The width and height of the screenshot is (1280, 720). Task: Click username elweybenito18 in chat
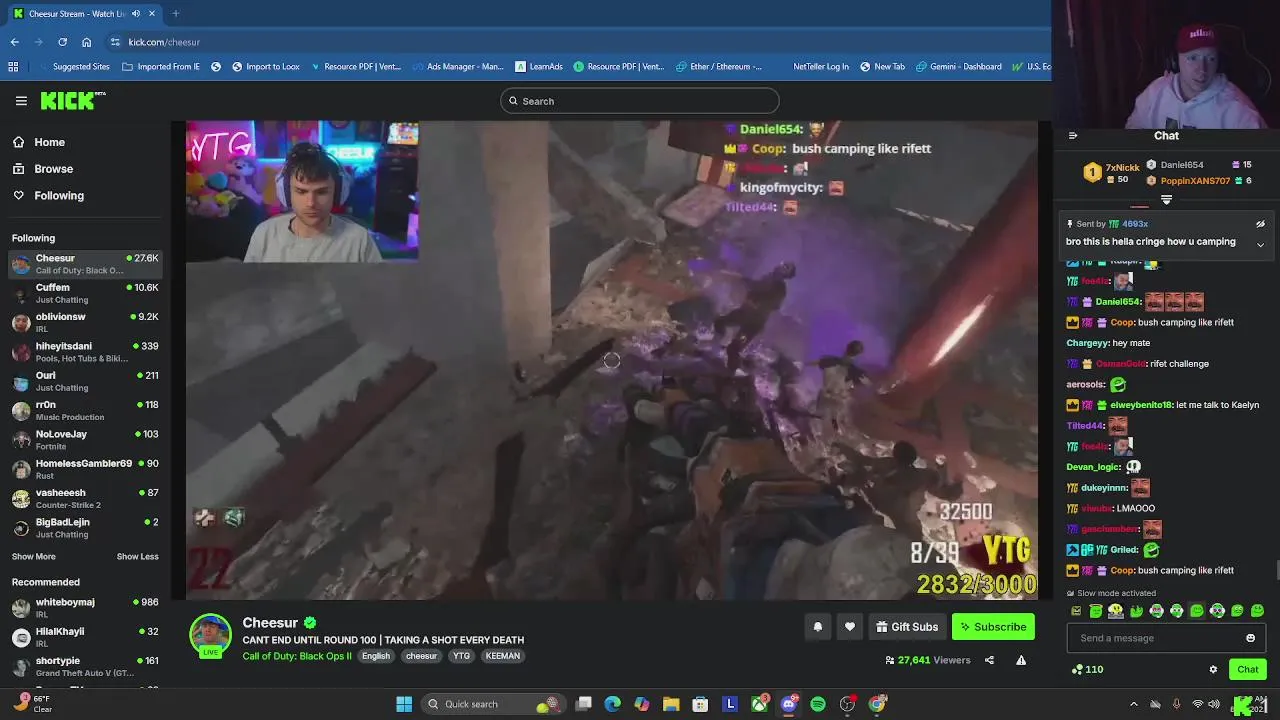coord(1141,405)
